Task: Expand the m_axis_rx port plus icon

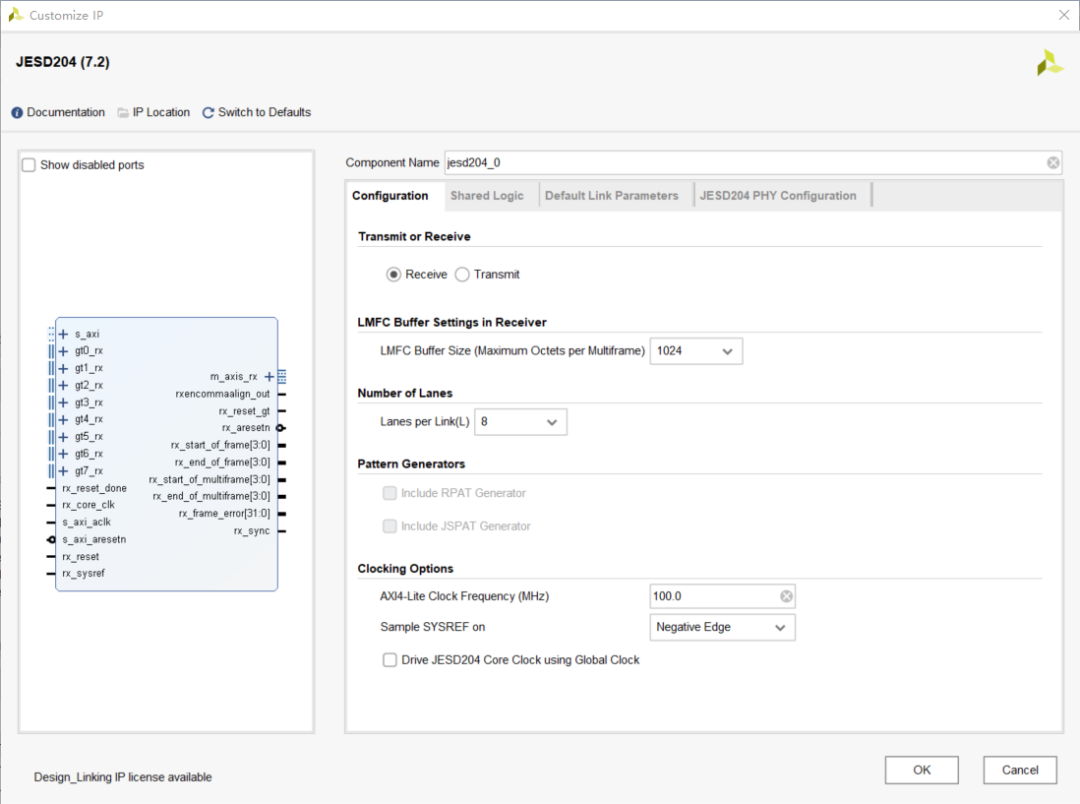Action: pyautogui.click(x=269, y=377)
